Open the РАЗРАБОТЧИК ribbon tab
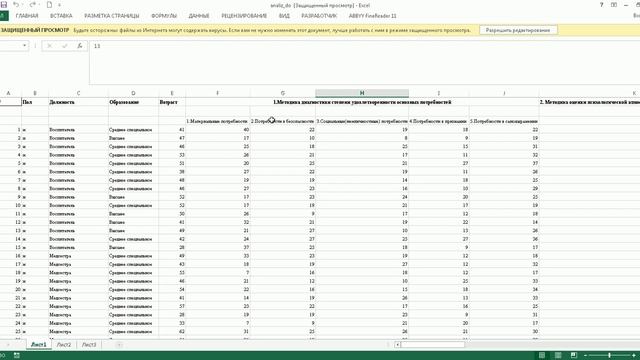The width and height of the screenshot is (640, 360). point(319,16)
